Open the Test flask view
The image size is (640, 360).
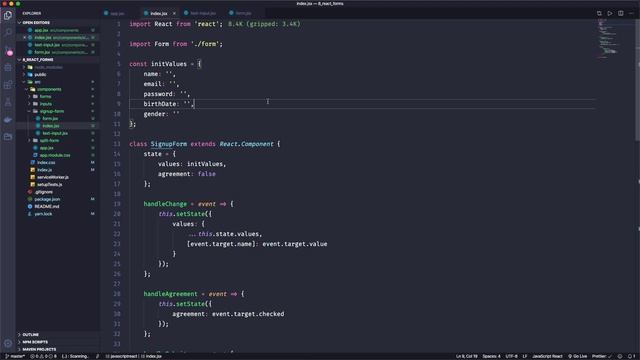(x=8, y=102)
